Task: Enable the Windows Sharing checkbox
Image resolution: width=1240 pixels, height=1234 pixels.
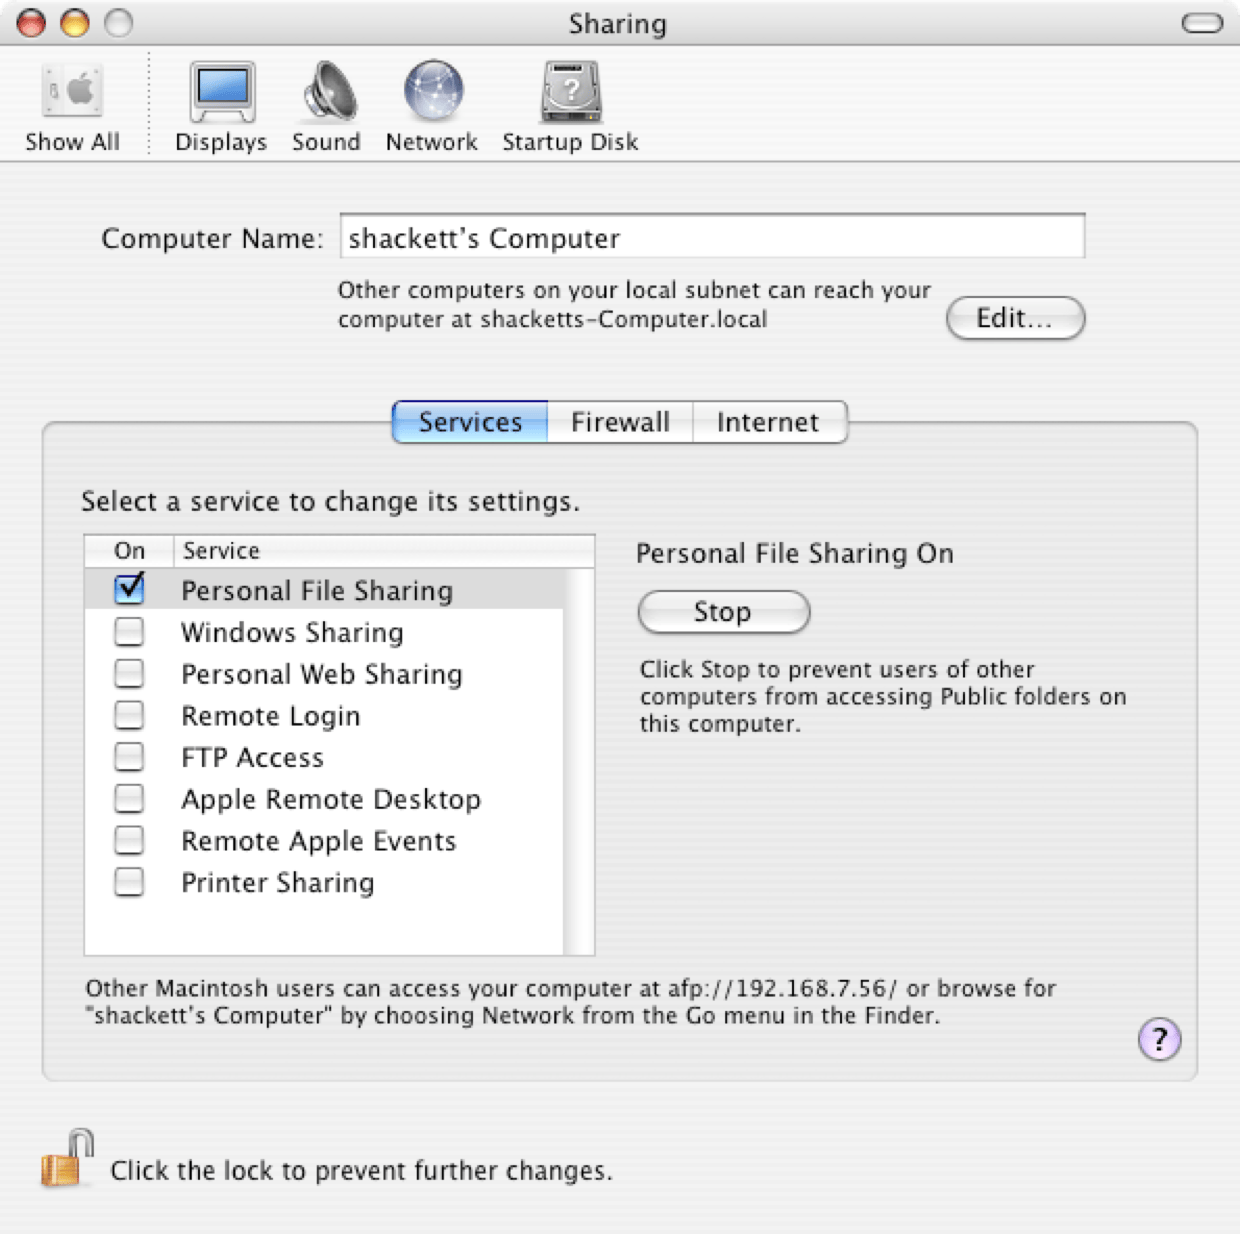Action: (x=129, y=631)
